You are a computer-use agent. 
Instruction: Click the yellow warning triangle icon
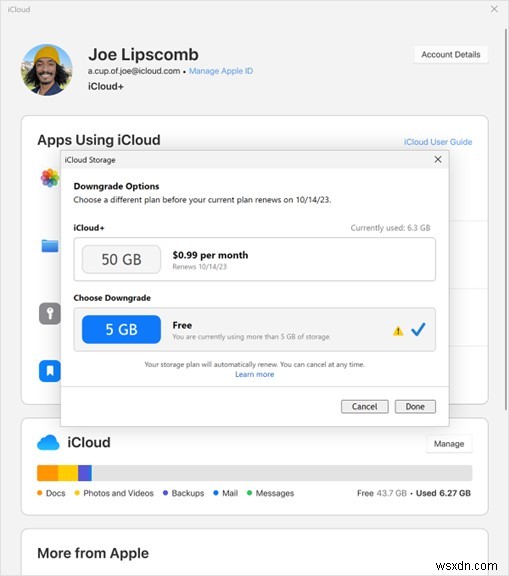click(398, 331)
